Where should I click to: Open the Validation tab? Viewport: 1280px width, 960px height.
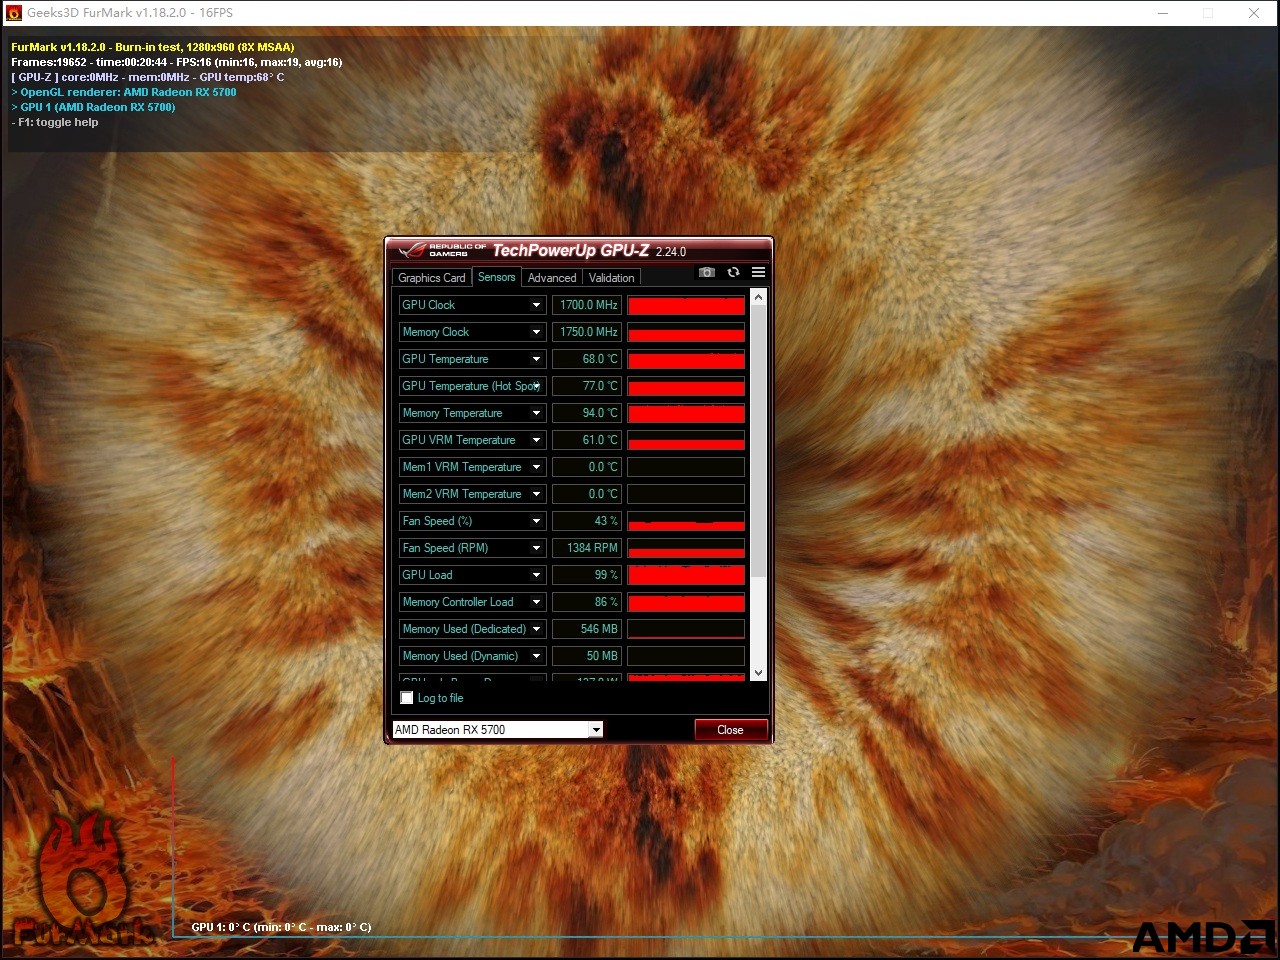pyautogui.click(x=611, y=278)
